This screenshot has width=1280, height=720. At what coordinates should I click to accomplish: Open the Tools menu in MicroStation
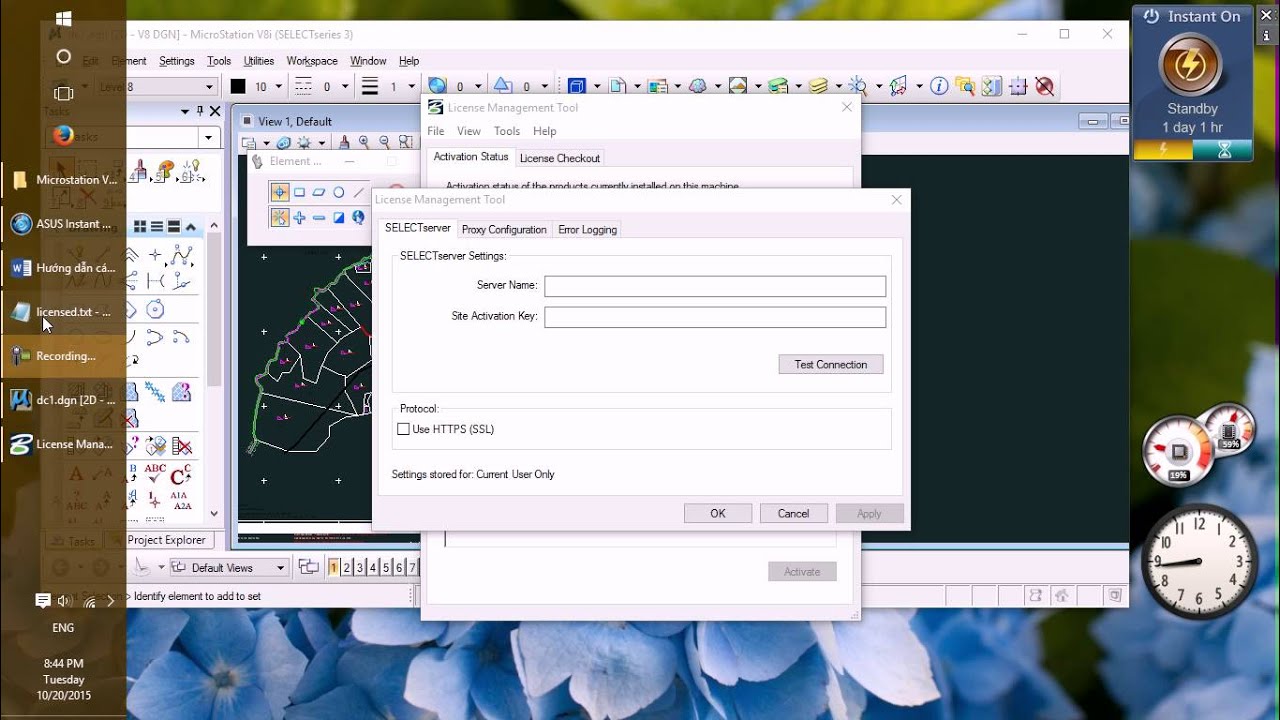pos(219,61)
